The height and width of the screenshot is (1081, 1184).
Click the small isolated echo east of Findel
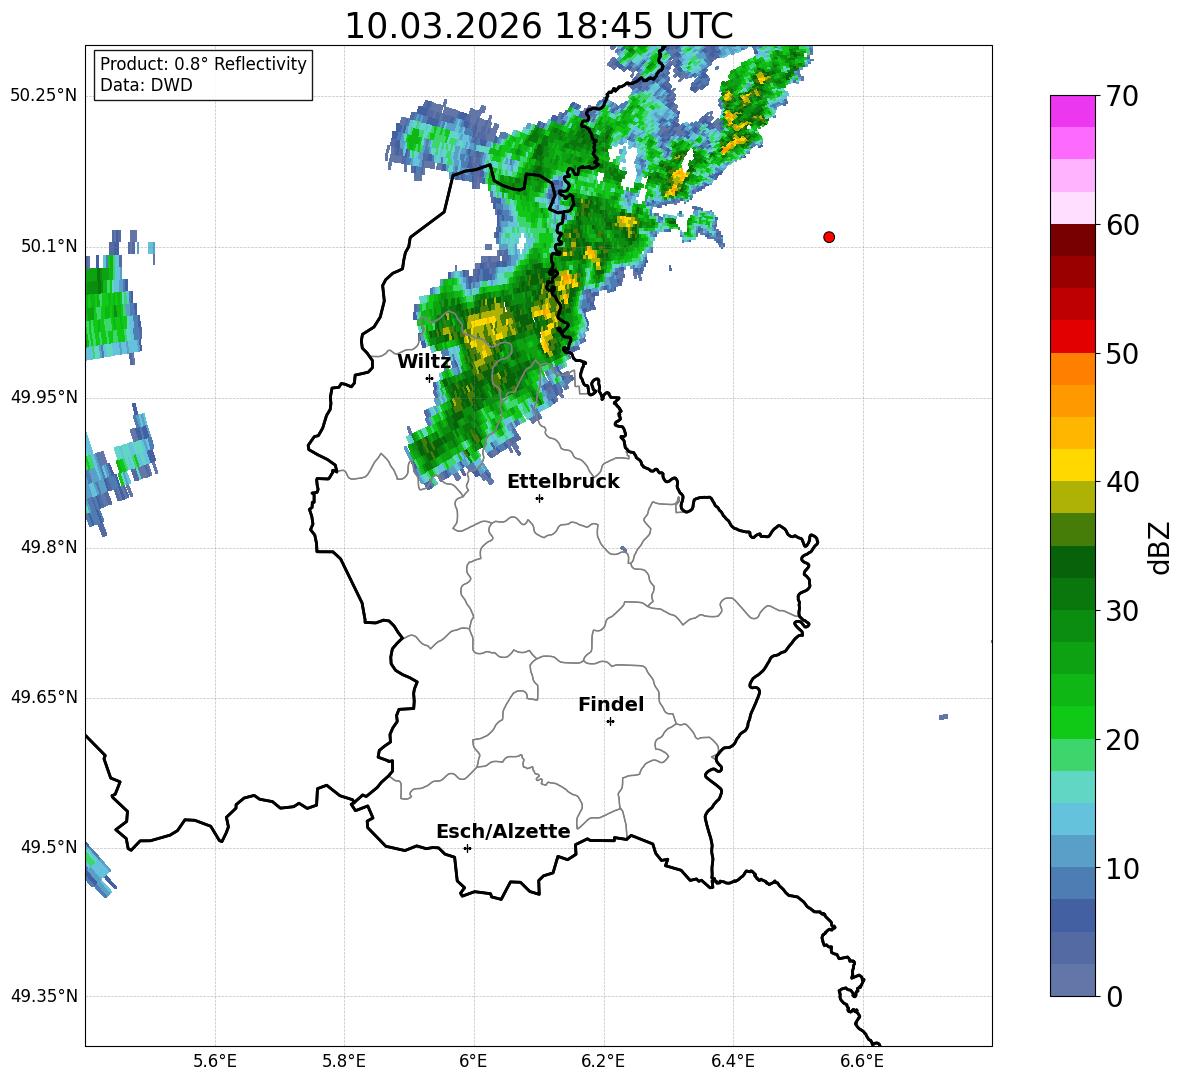tap(943, 716)
